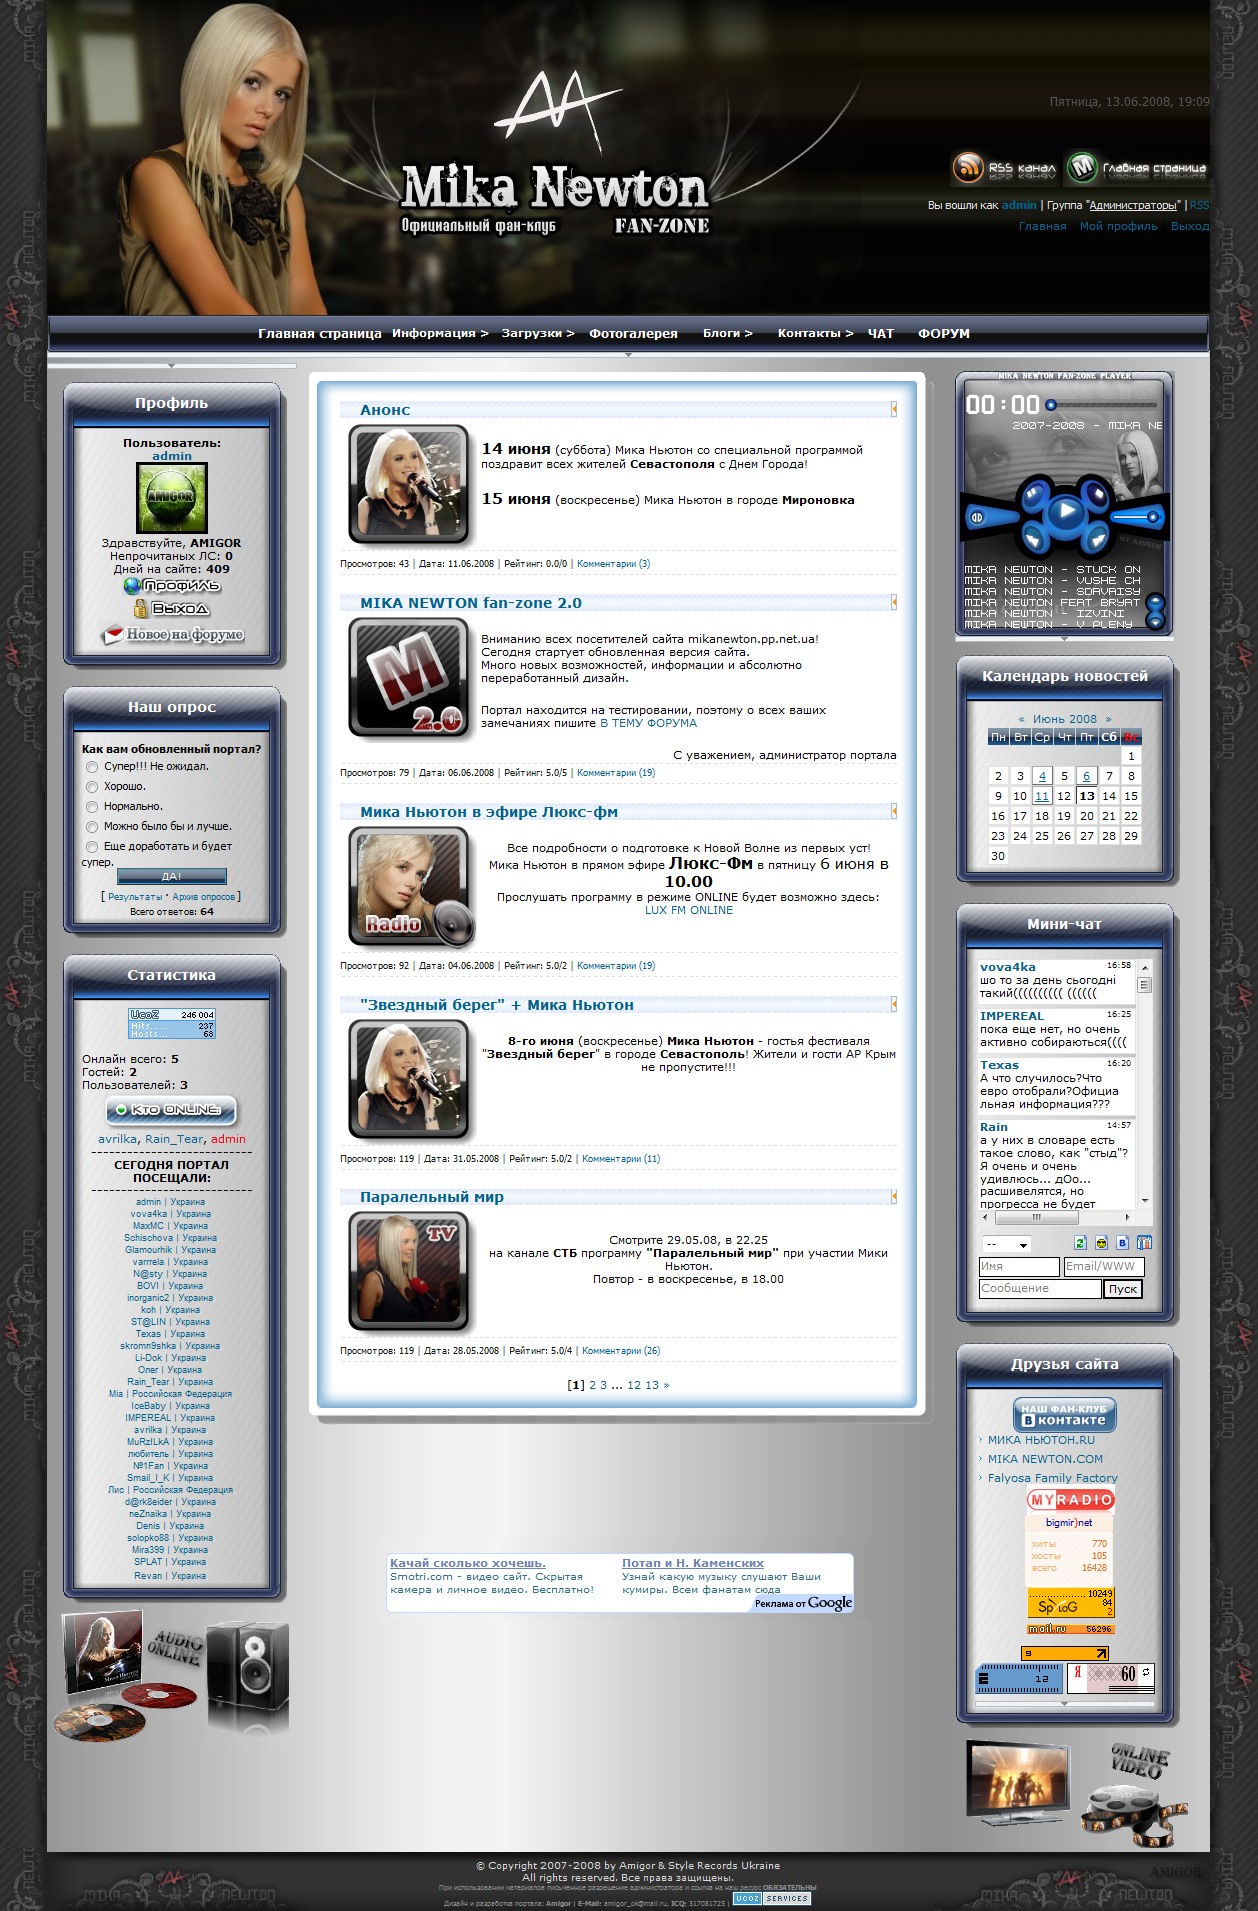This screenshot has height=1911, width=1258.
Task: Open mini-chat auto-refresh dropdown
Action: (x=1007, y=1244)
